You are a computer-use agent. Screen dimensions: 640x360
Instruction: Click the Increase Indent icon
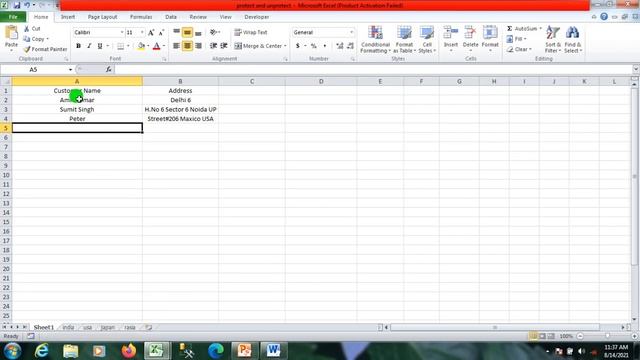(224, 46)
